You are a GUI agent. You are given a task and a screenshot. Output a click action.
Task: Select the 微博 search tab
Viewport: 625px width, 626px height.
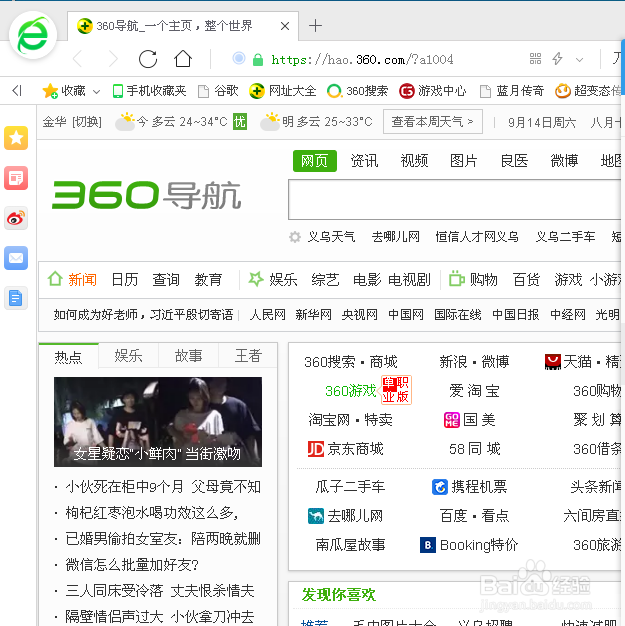[x=564, y=161]
